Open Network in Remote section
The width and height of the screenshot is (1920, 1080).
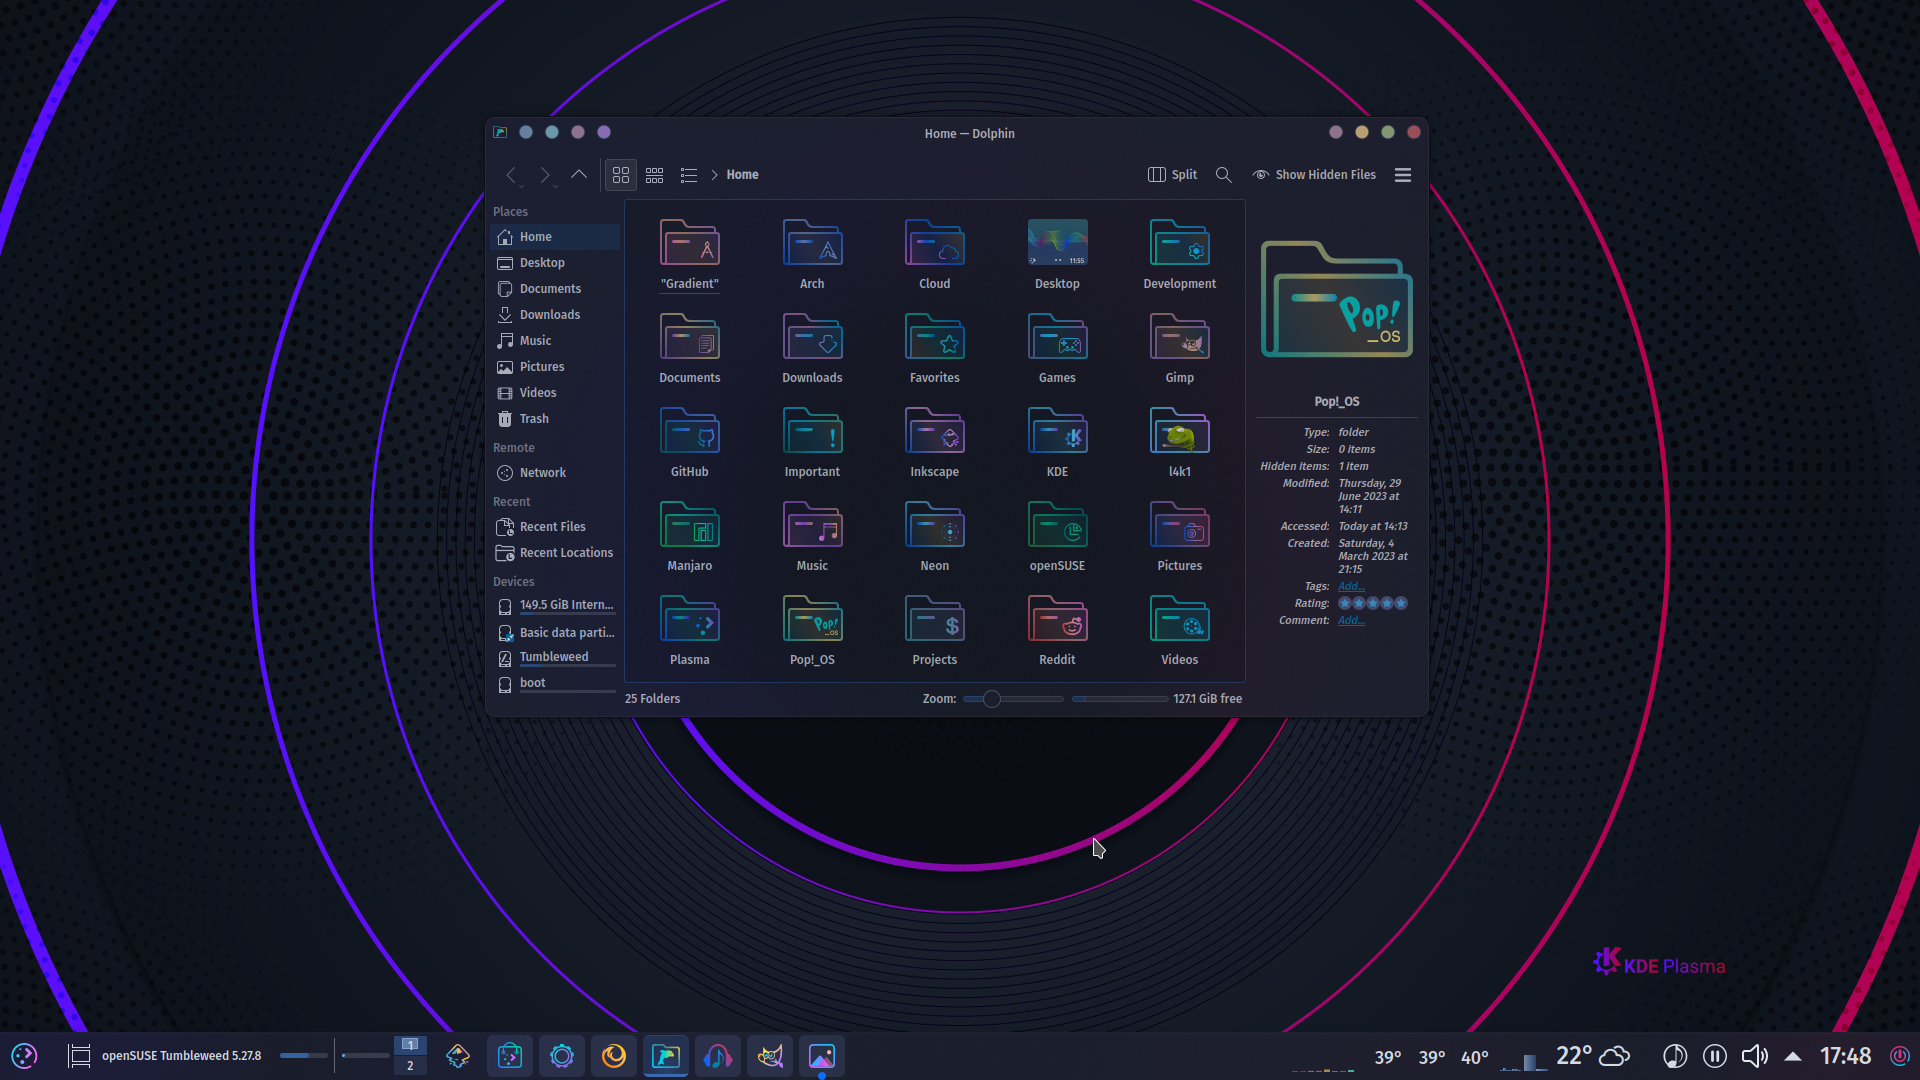tap(556, 473)
